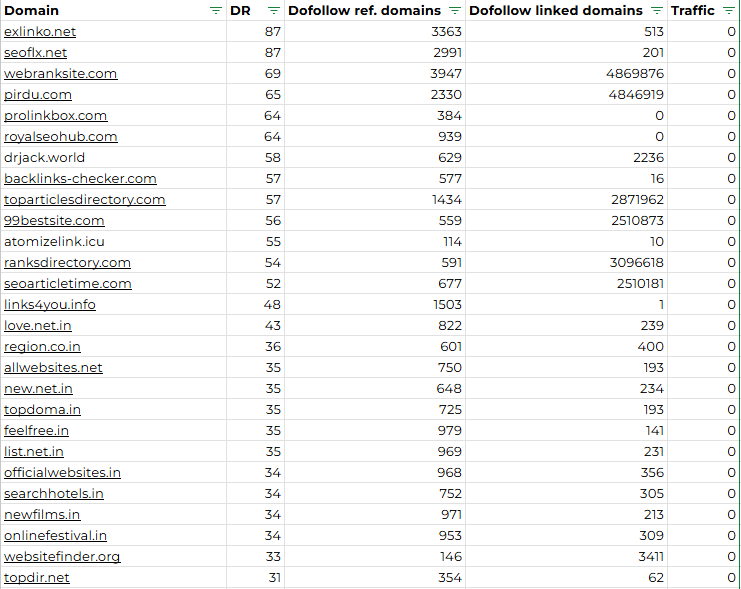Image resolution: width=741 pixels, height=589 pixels.
Task: Open the seoflx.net link
Action: (35, 52)
